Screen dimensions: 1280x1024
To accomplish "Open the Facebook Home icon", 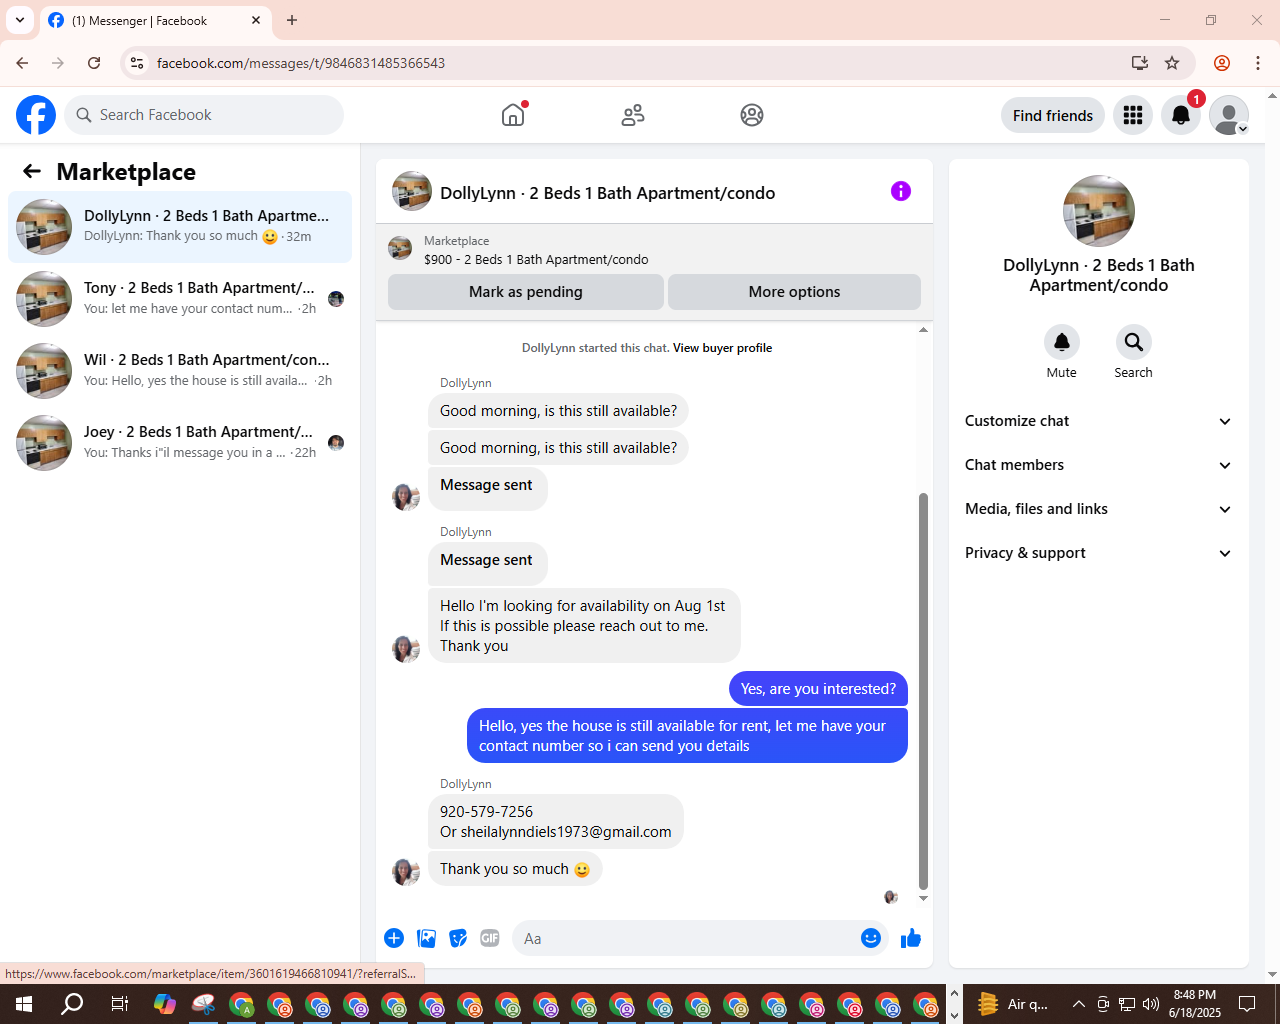I will coord(513,115).
